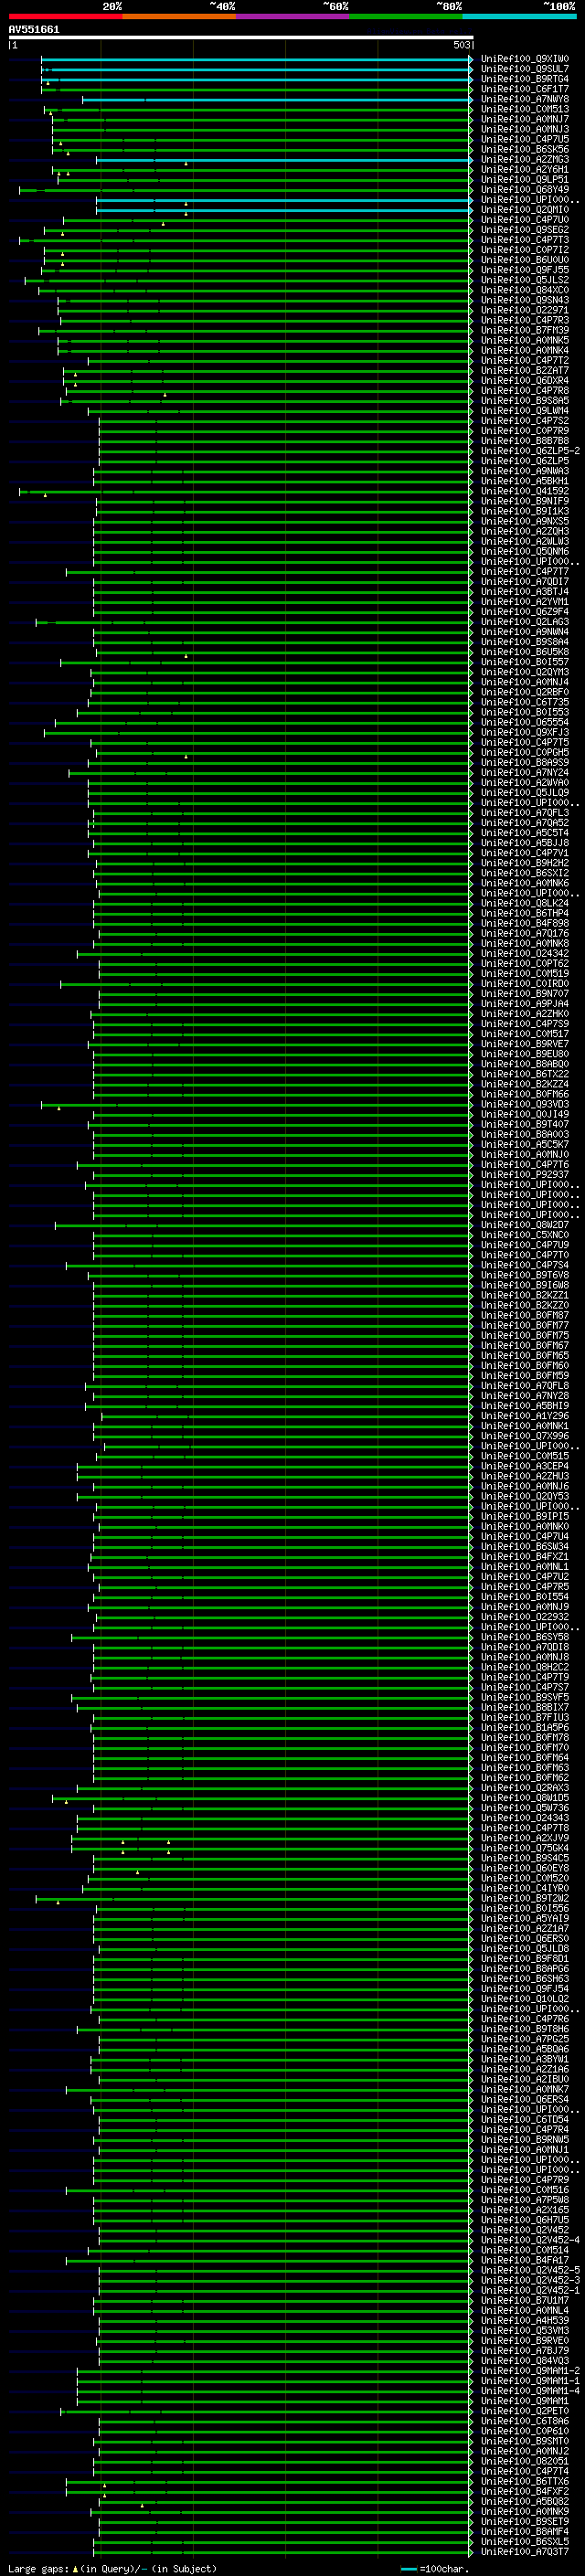Click the cyan ~100% identity legend segment
Screen dimensions: 585x2576
tap(519, 16)
